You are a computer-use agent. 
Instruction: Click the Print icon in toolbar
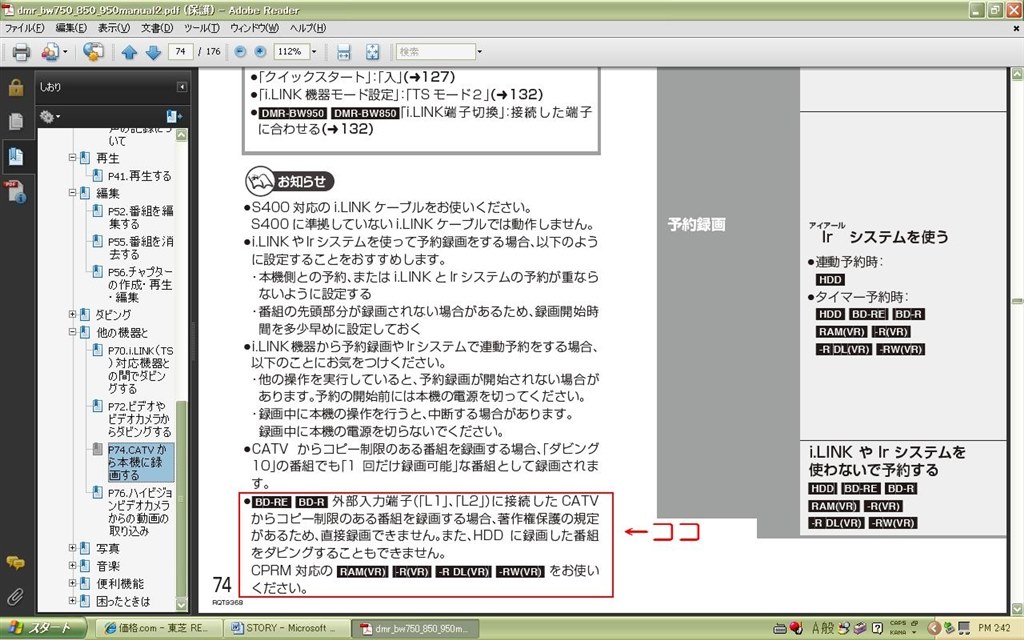click(21, 52)
